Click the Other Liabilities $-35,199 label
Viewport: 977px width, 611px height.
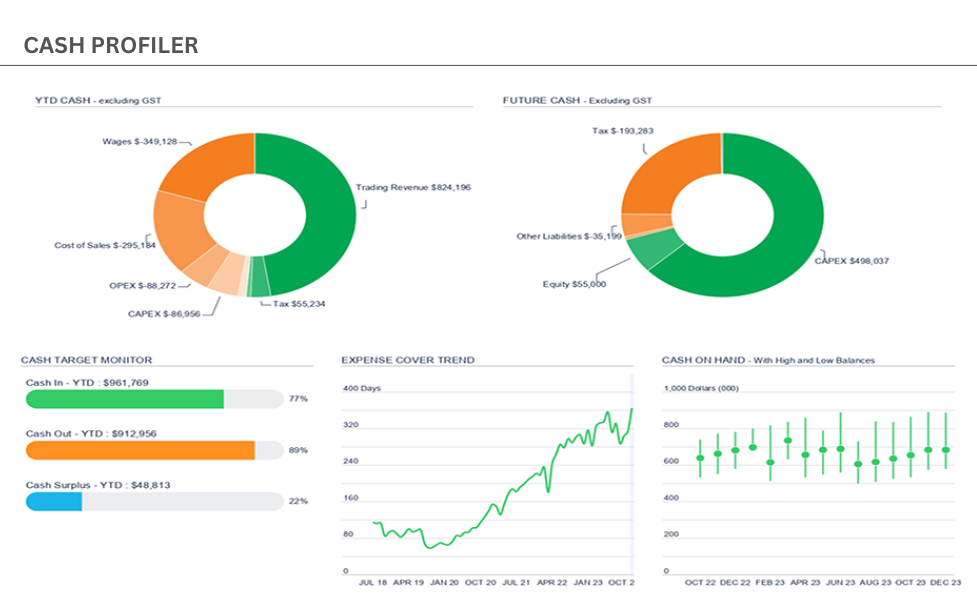[x=569, y=236]
